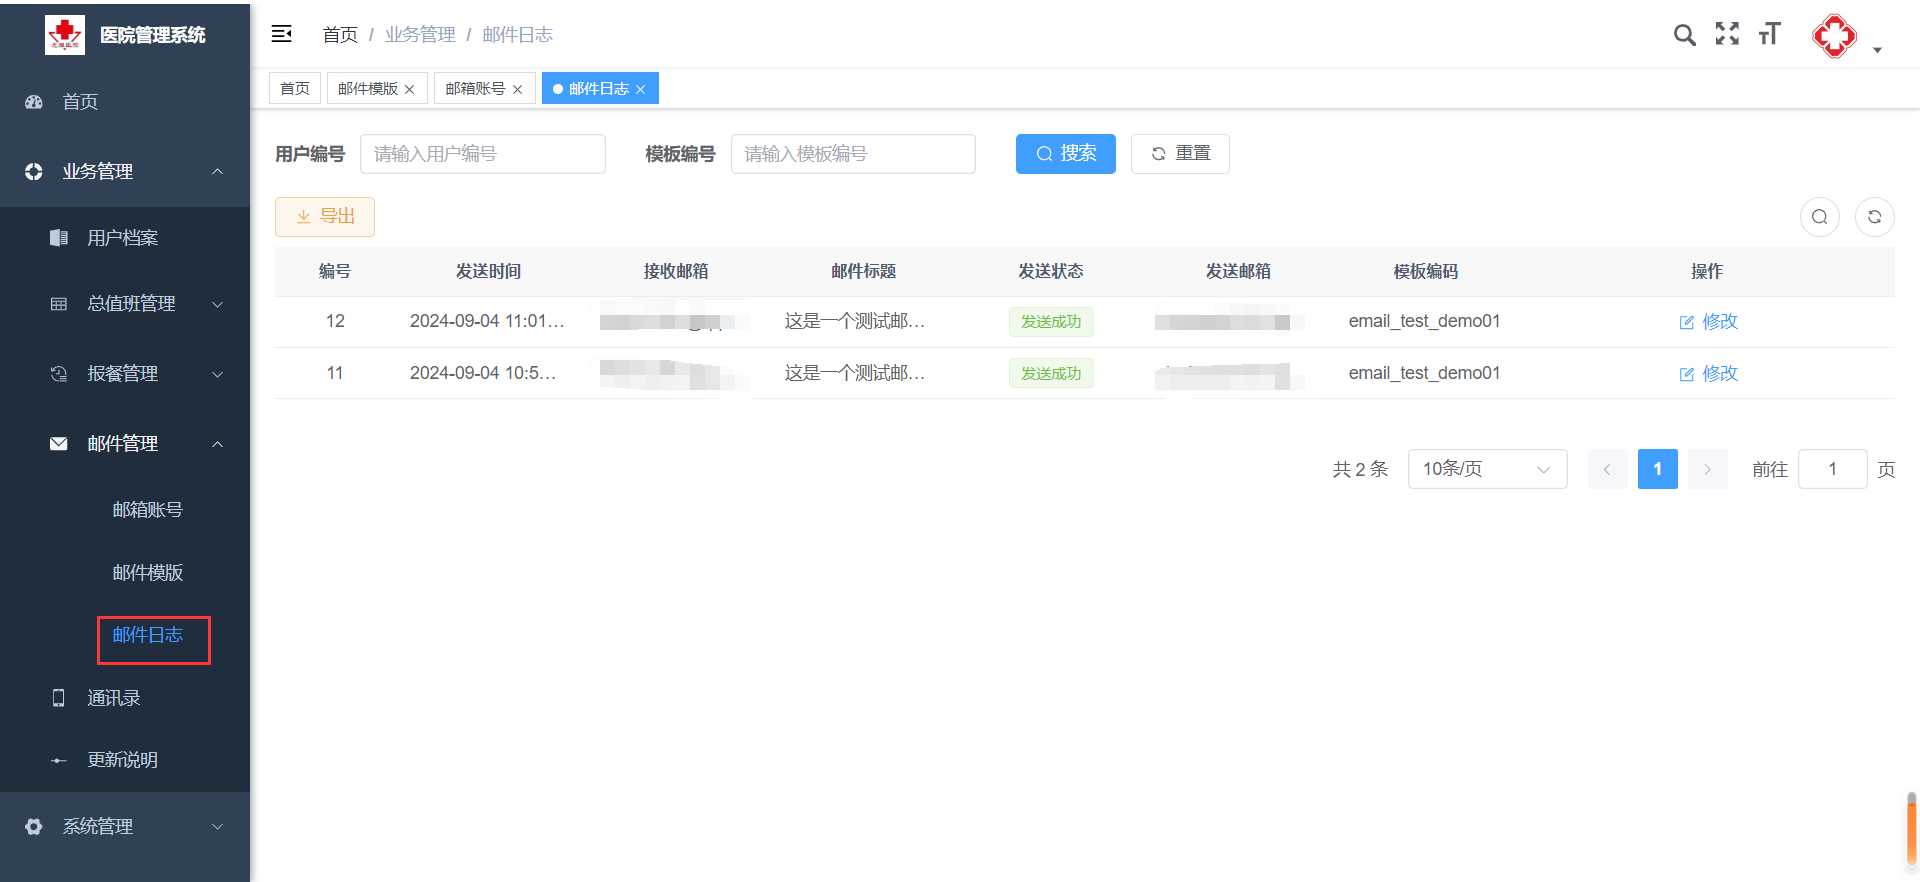1920x882 pixels.
Task: Toggle fullscreen mode icon
Action: pyautogui.click(x=1727, y=34)
